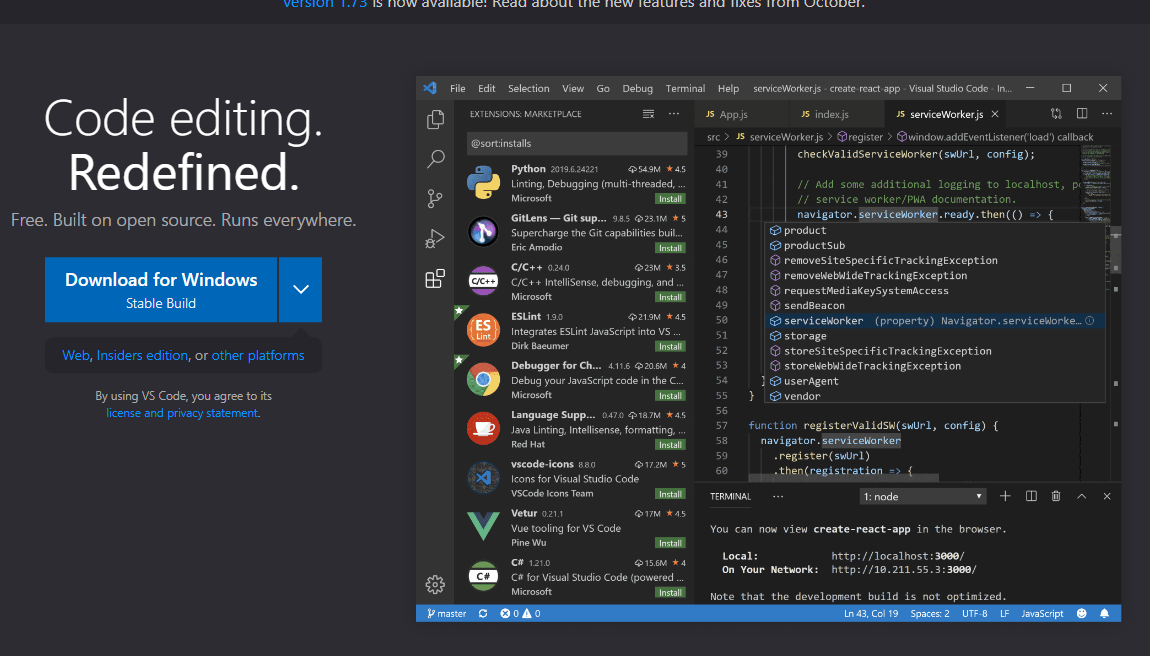
Task: Open the Edit menu
Action: [x=487, y=88]
